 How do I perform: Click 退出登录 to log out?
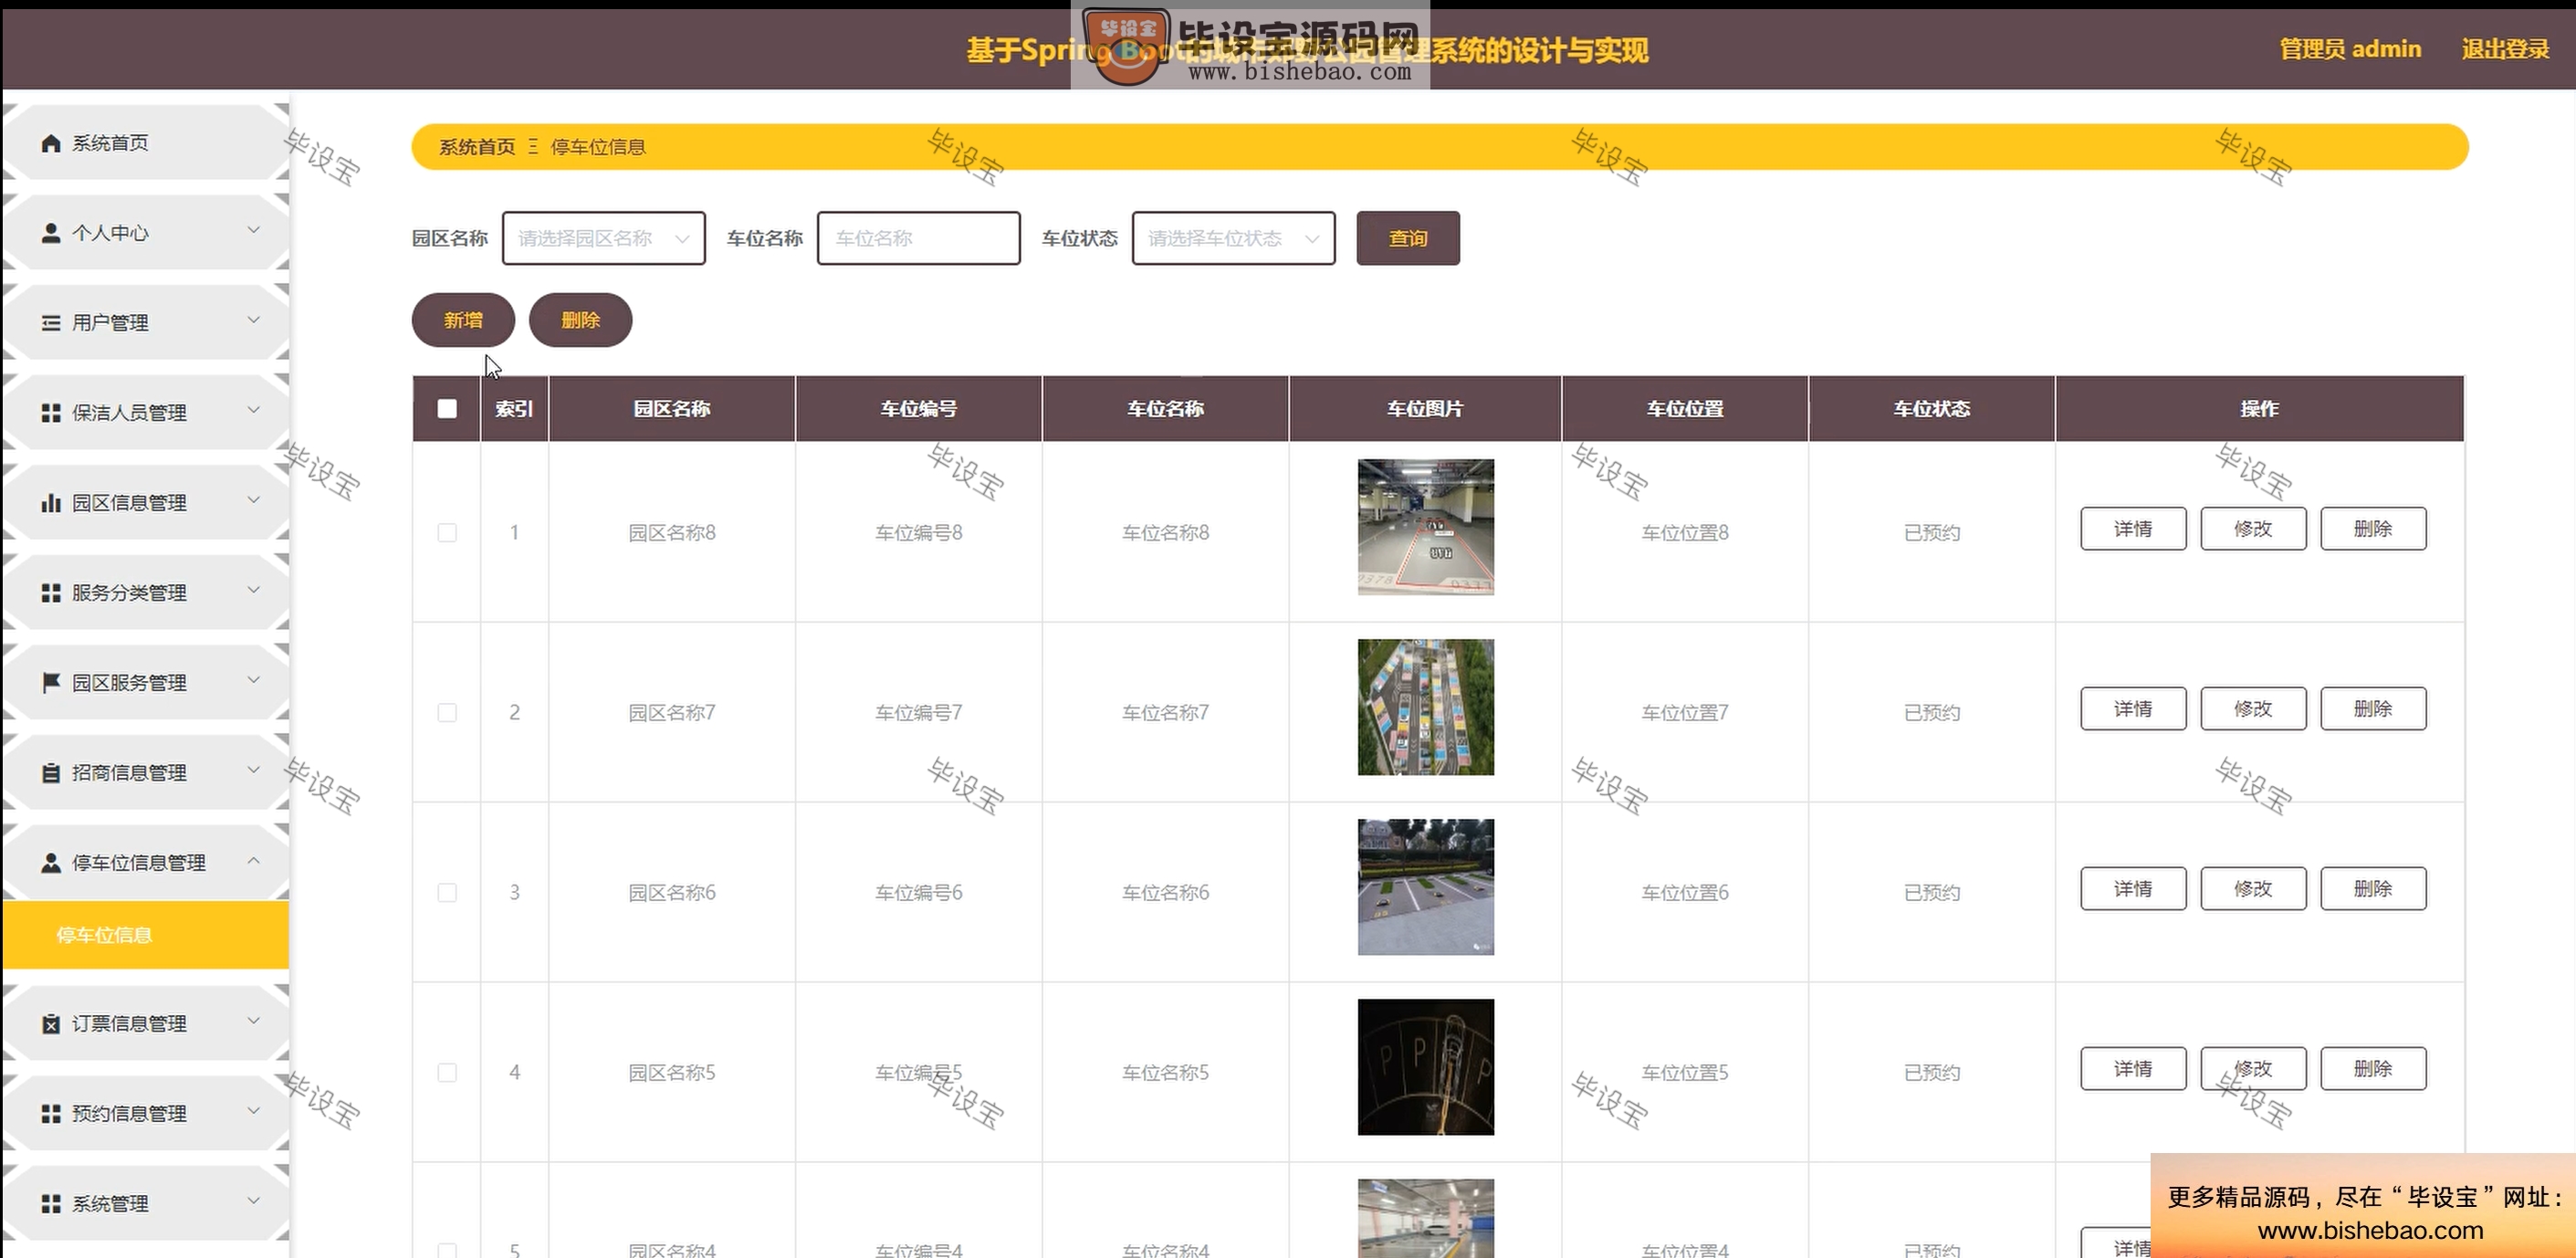coord(2505,49)
